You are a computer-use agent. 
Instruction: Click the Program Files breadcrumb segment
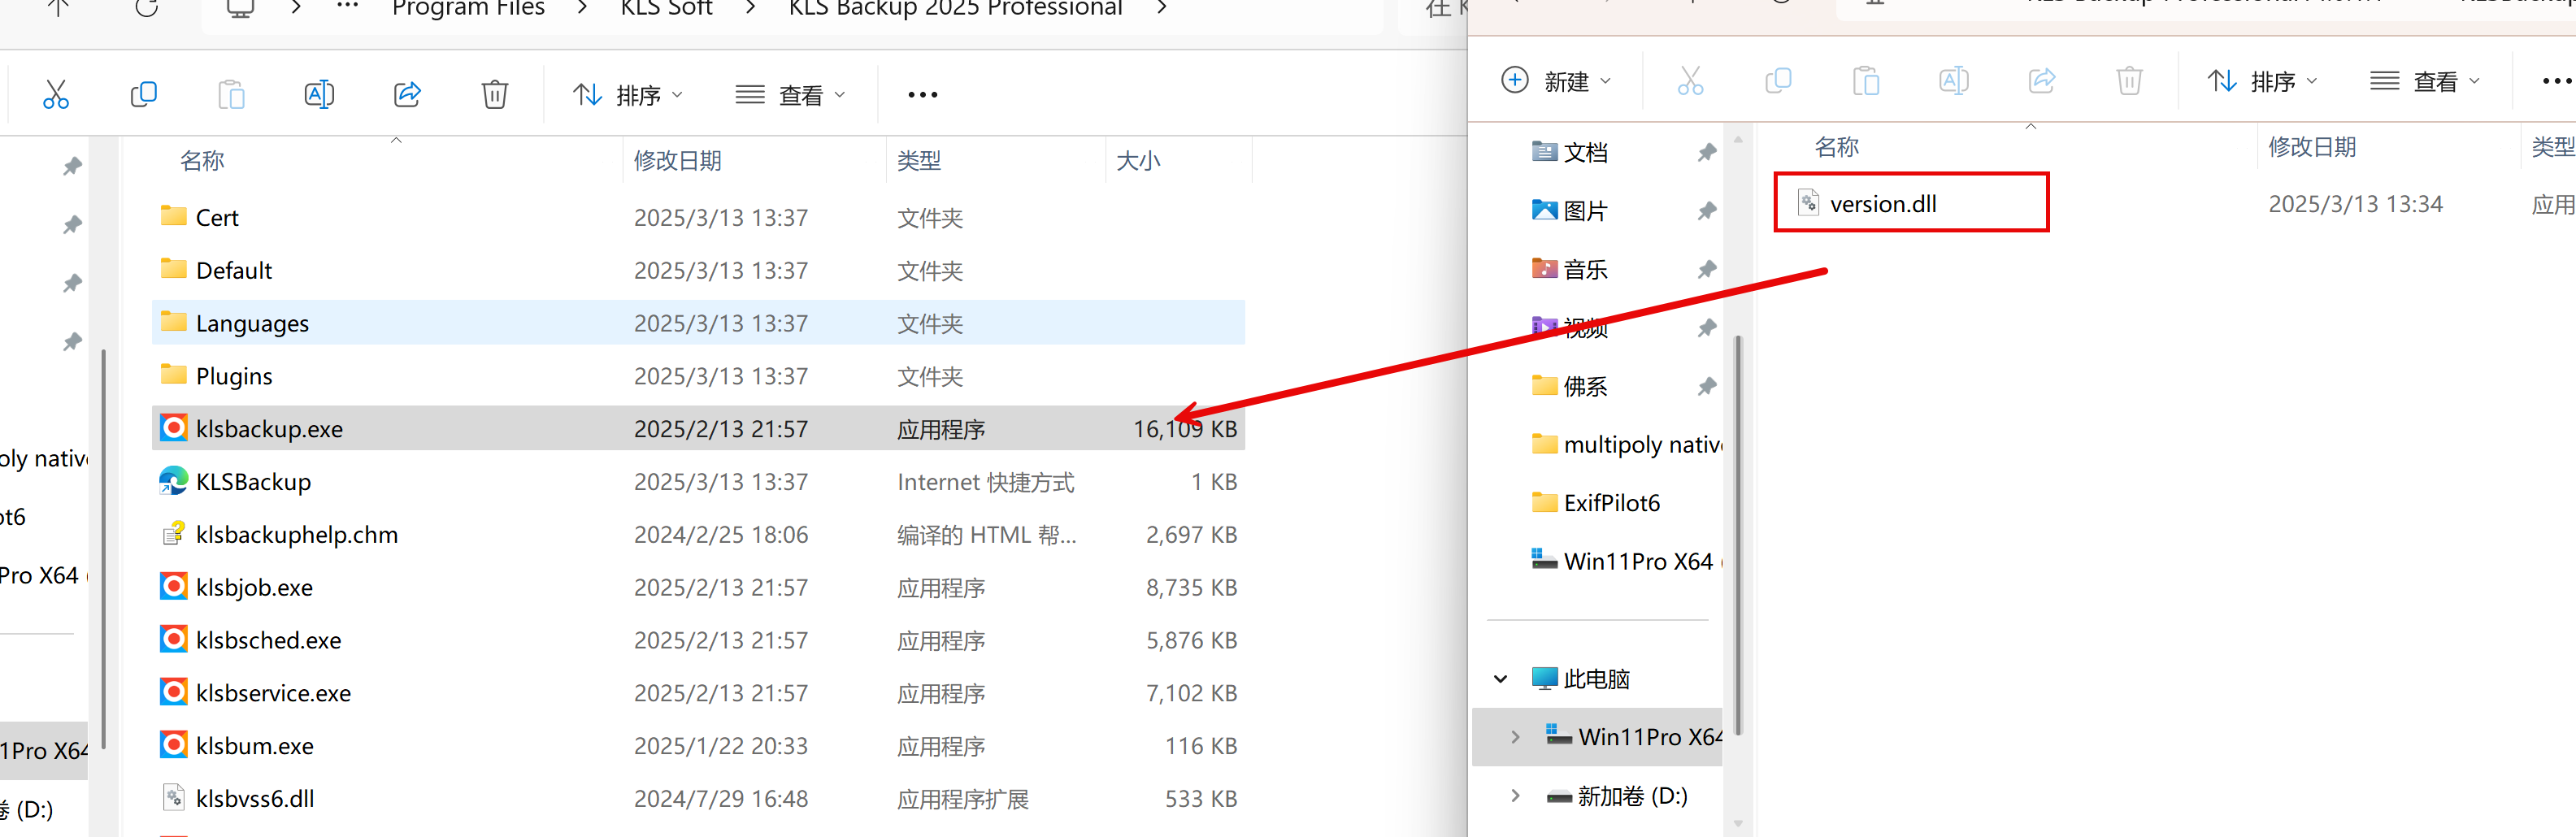tap(468, 9)
